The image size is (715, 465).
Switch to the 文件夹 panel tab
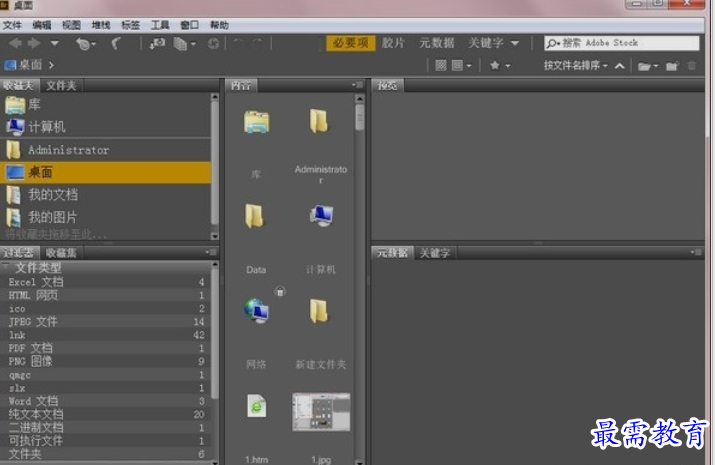[x=61, y=85]
